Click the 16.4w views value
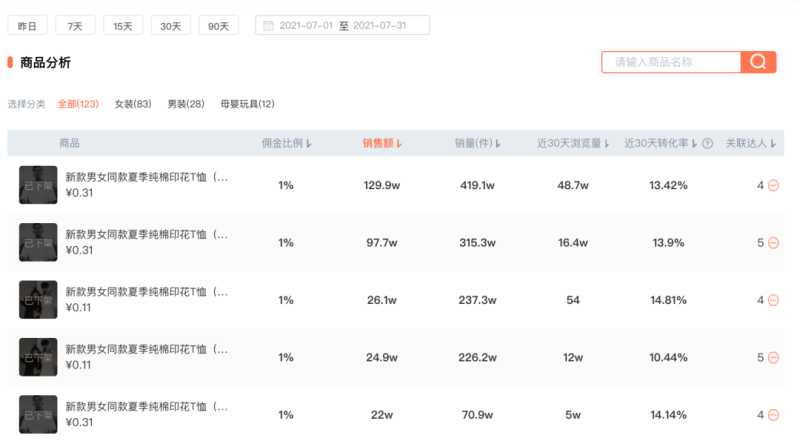This screenshot has width=800, height=441. pyautogui.click(x=573, y=243)
